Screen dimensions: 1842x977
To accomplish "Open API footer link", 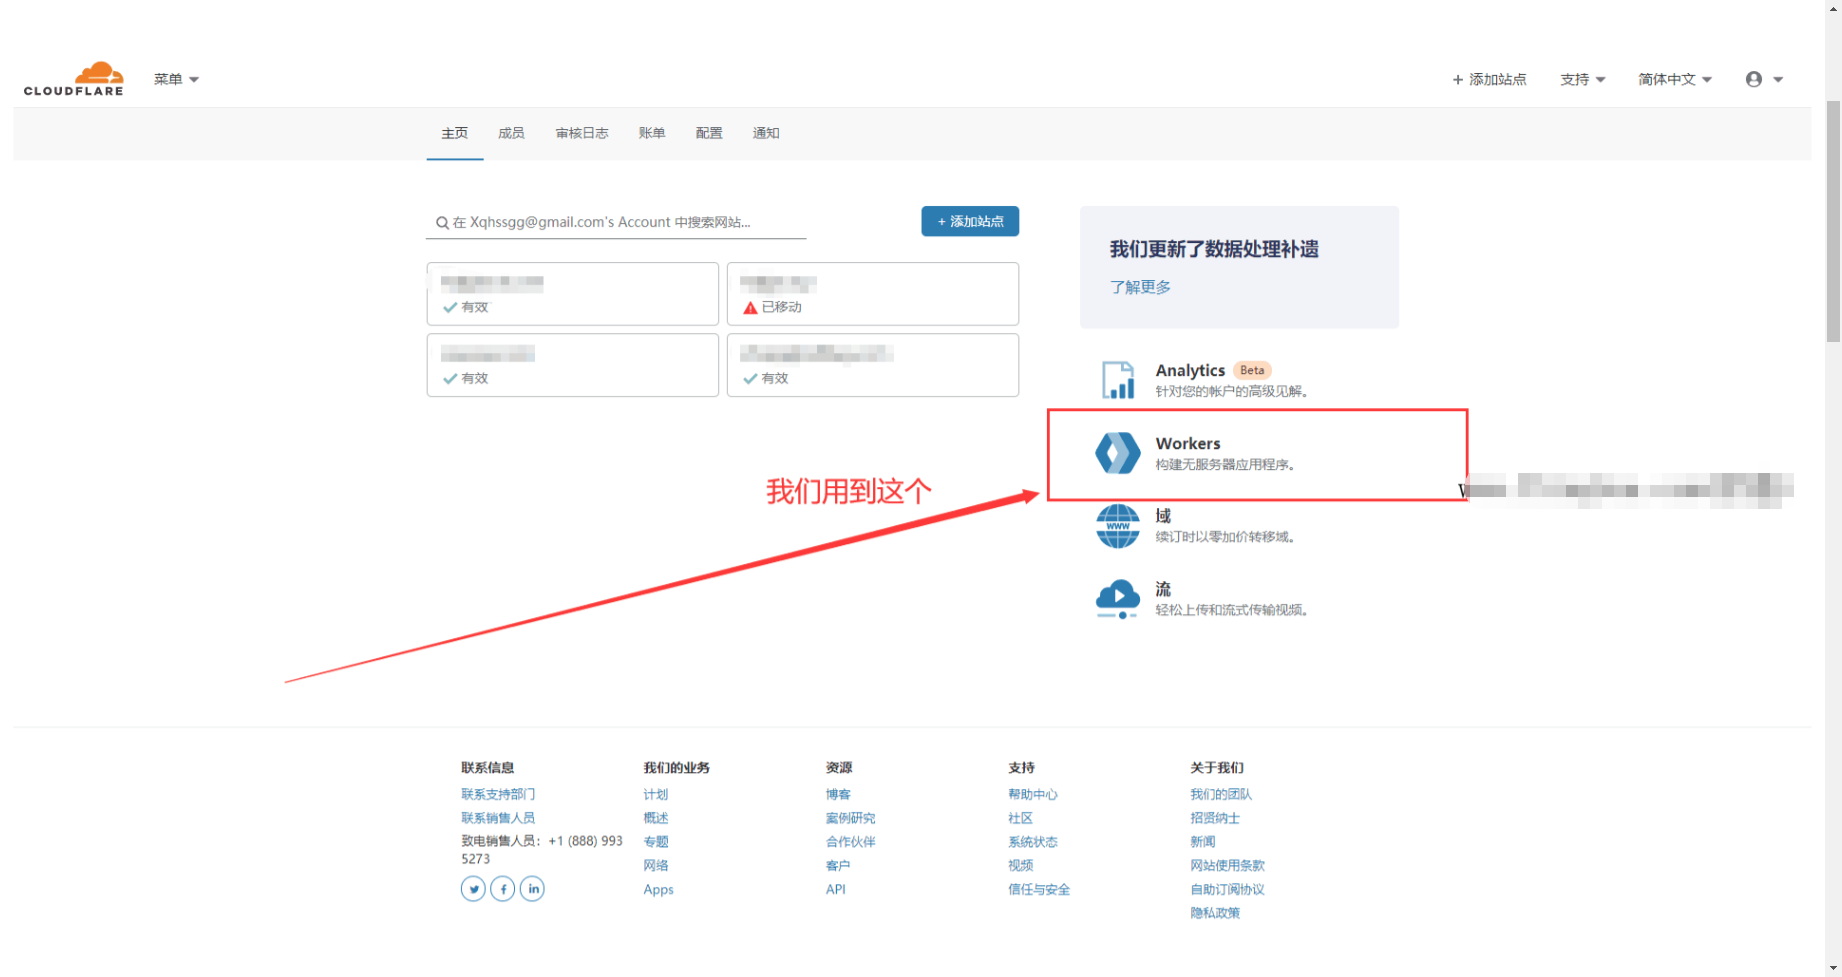I will point(835,889).
